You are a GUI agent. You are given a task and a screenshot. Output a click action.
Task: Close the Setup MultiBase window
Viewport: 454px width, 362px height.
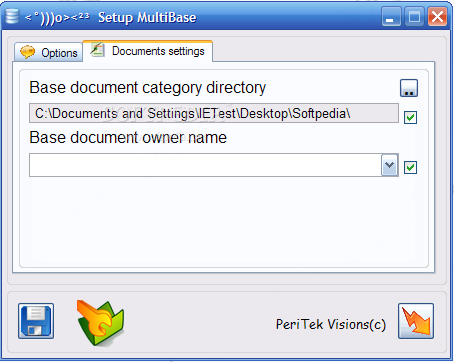[437, 16]
